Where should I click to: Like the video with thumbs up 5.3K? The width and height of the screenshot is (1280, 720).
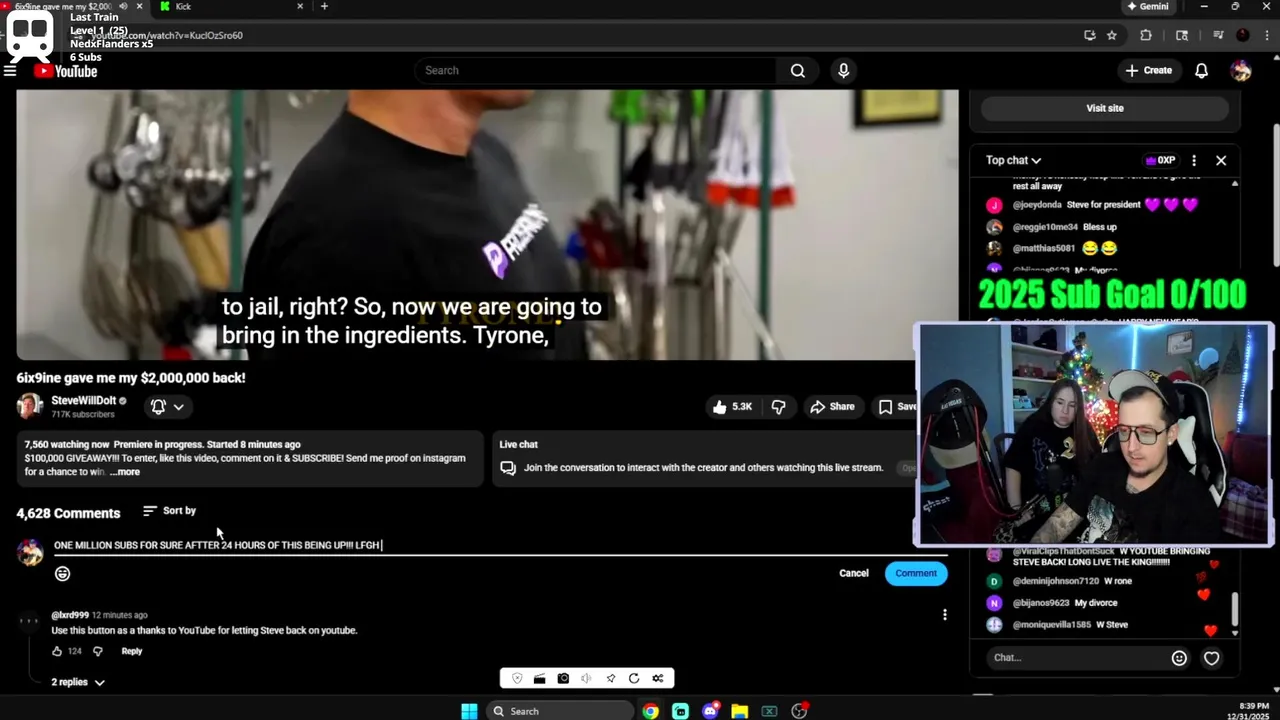point(732,406)
